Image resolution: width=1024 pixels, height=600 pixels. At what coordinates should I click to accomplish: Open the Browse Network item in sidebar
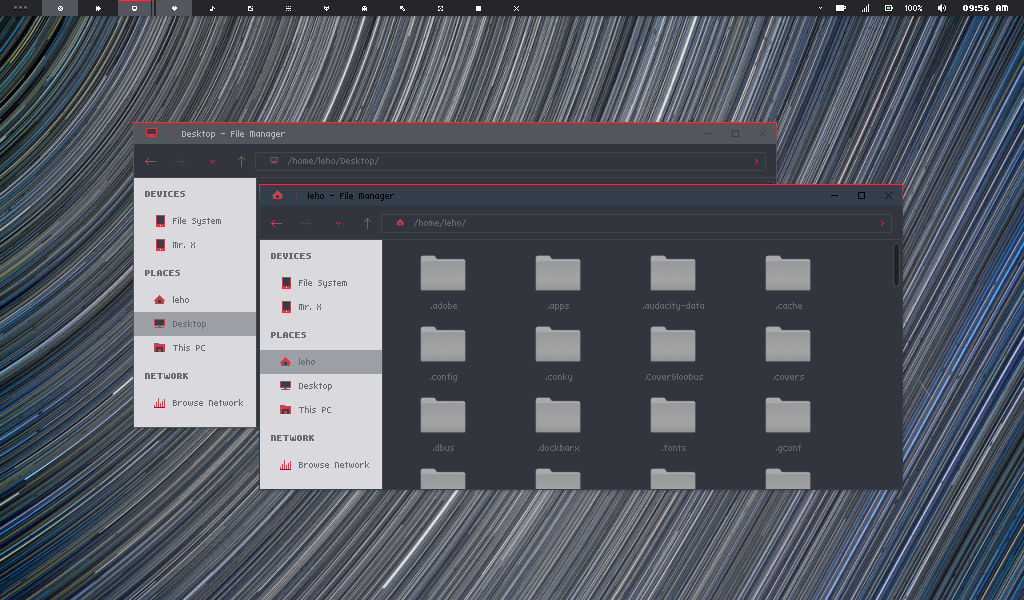335,464
